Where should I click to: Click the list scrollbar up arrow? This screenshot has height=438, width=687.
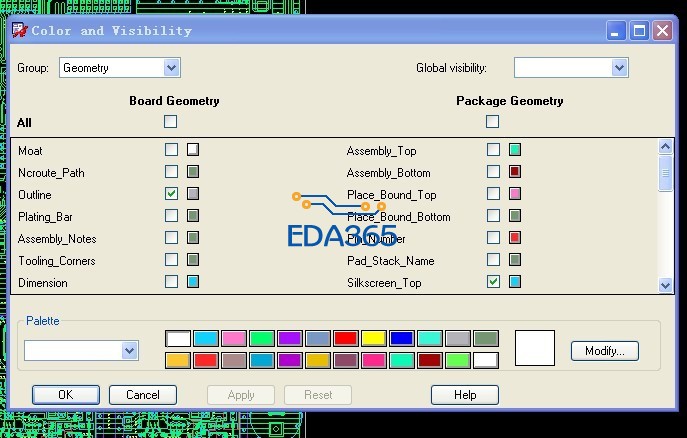pyautogui.click(x=666, y=146)
